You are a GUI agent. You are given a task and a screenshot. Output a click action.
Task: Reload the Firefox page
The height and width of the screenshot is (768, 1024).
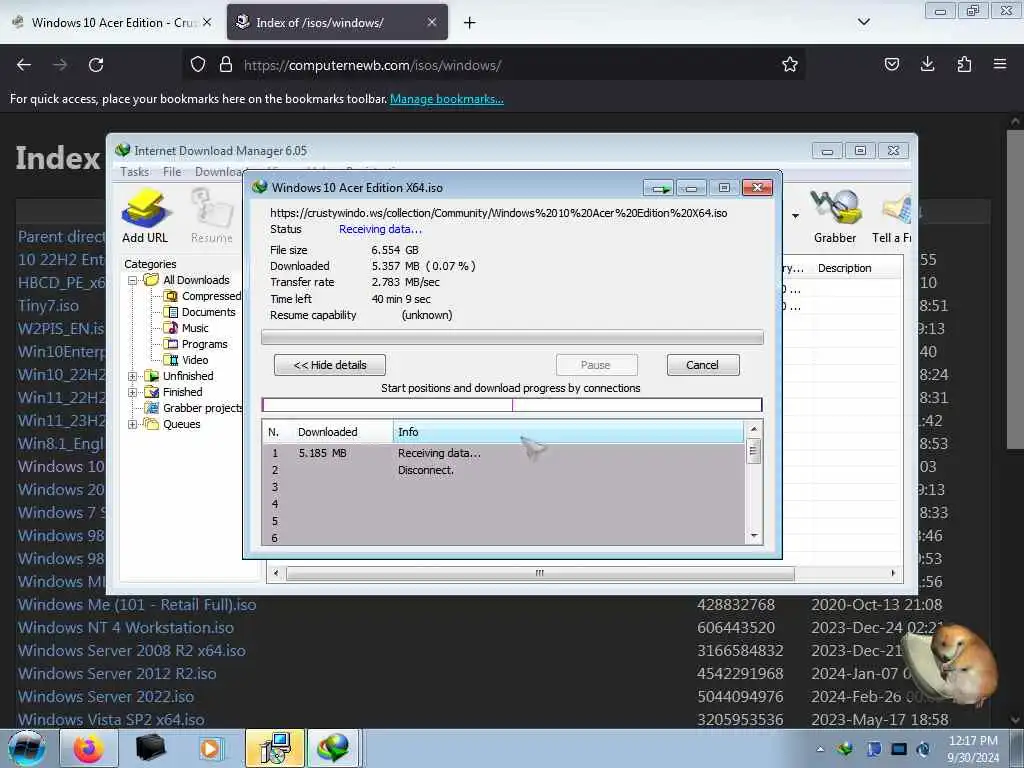tap(96, 65)
